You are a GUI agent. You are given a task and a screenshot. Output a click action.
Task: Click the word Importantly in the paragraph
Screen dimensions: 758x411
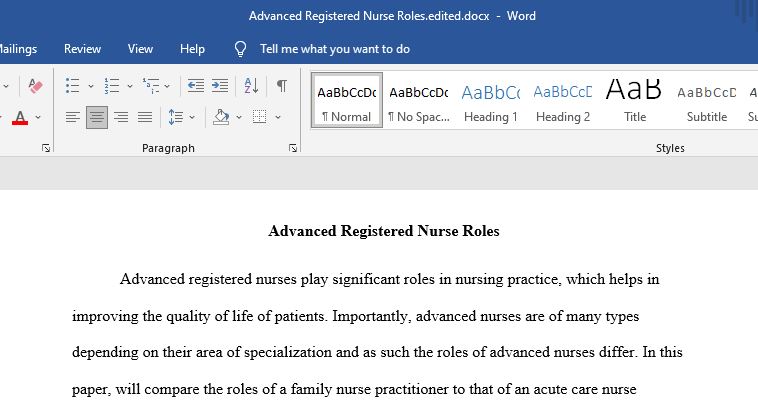pos(371,316)
